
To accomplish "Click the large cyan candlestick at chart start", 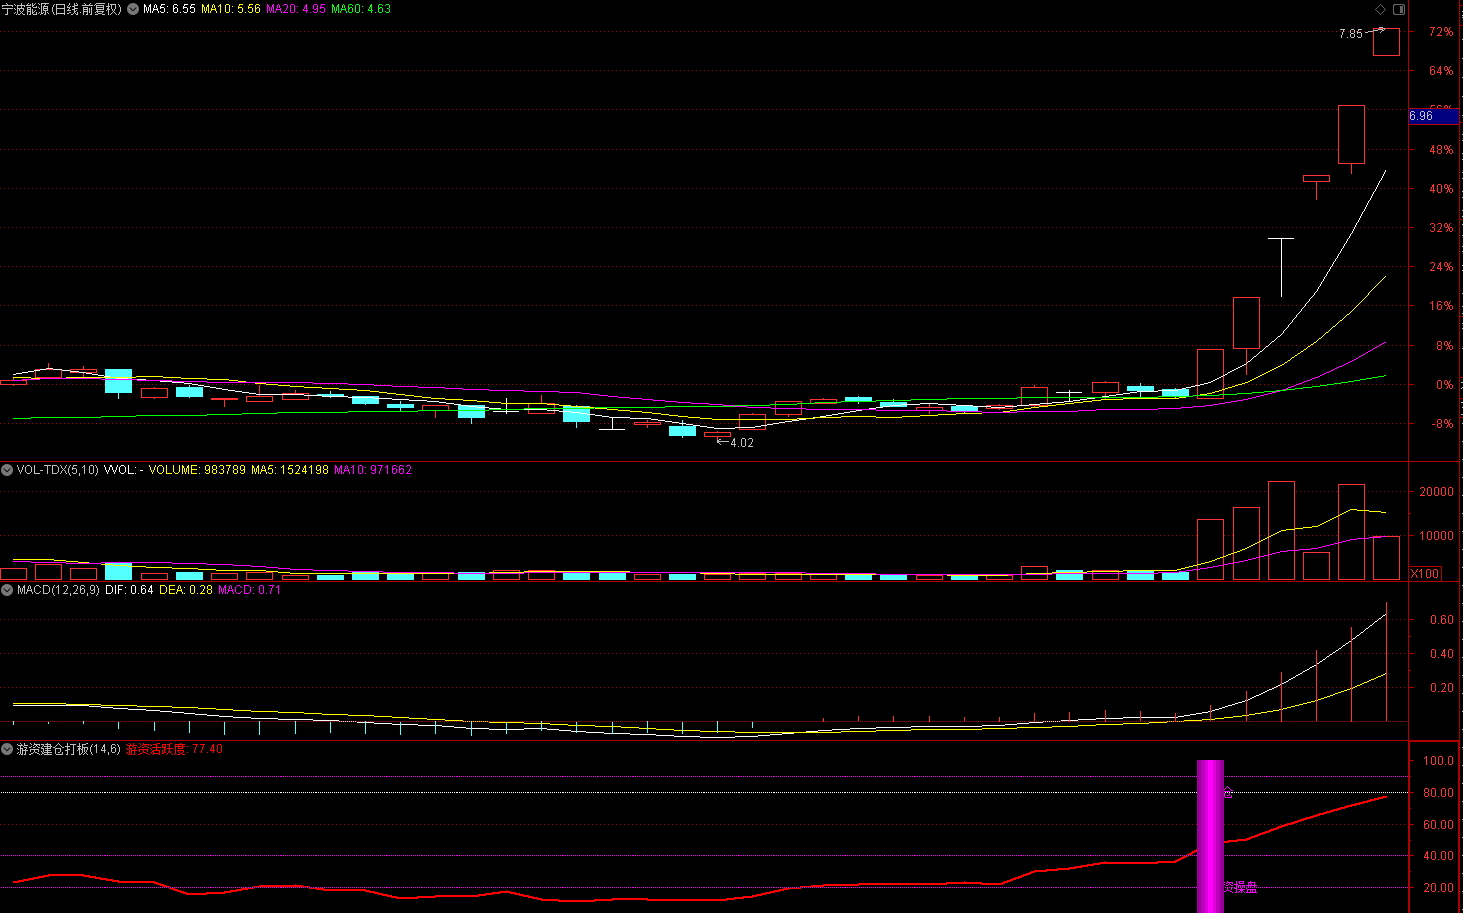I will tap(118, 381).
